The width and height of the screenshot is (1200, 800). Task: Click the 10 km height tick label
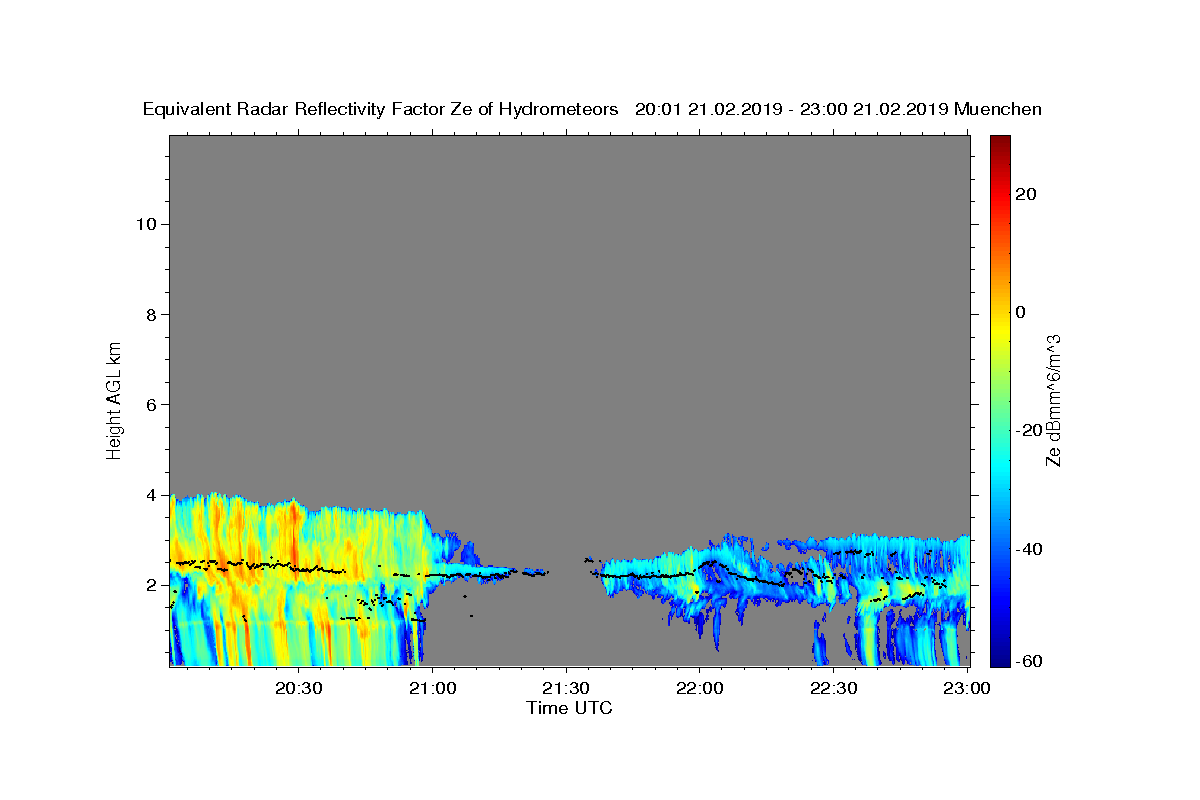(146, 224)
